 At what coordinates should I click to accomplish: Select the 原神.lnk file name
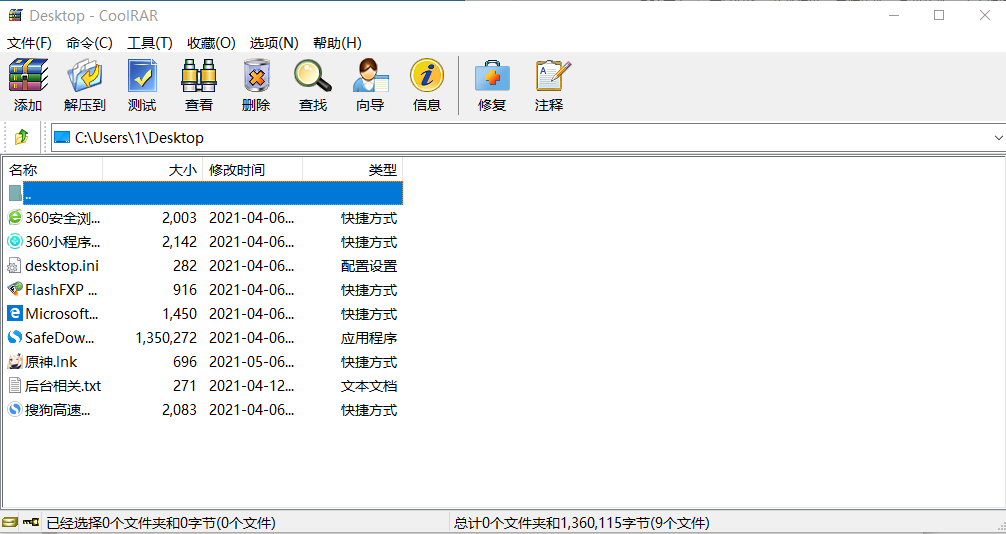pos(51,361)
